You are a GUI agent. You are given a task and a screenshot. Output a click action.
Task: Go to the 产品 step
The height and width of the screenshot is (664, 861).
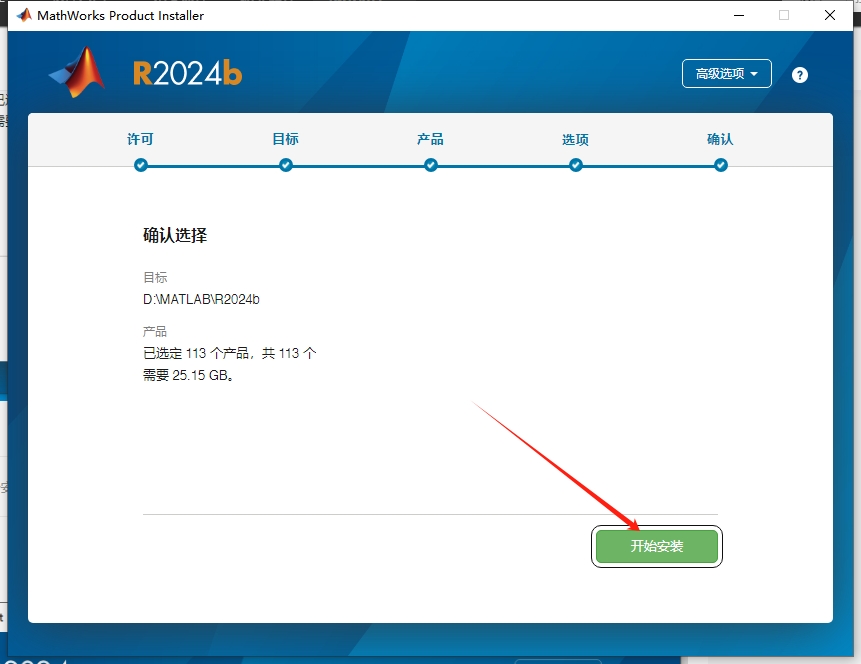pyautogui.click(x=430, y=140)
